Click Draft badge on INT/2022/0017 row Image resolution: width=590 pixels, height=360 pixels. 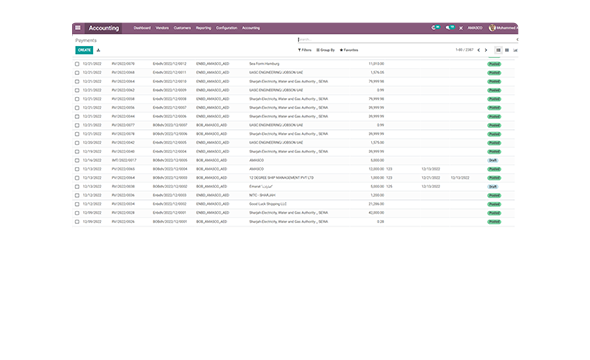tap(493, 160)
